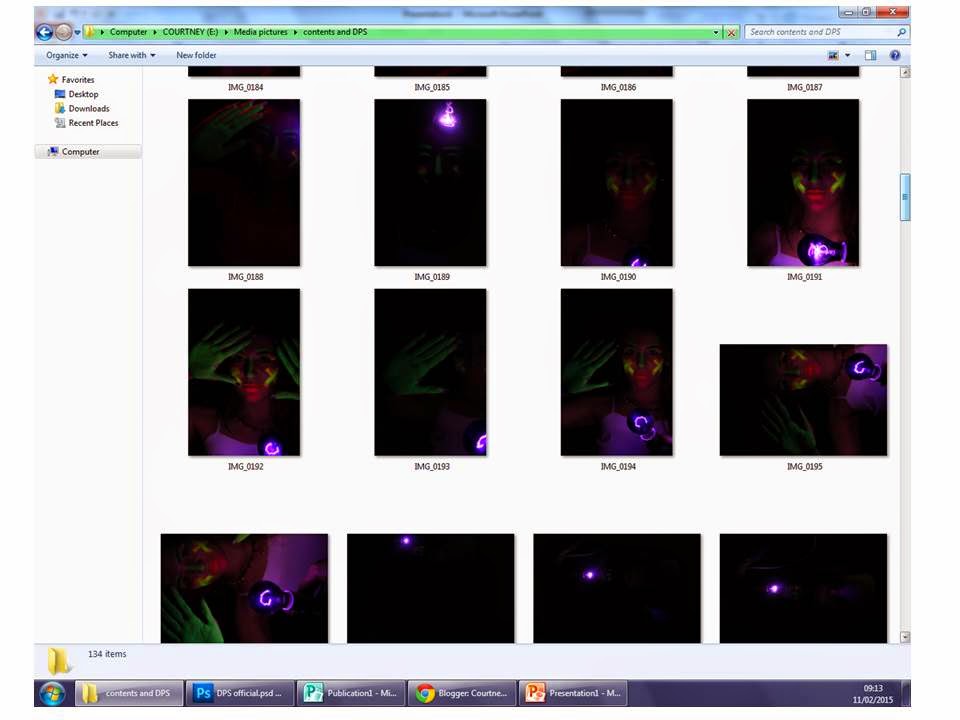Click the search magnifier icon

click(x=901, y=32)
